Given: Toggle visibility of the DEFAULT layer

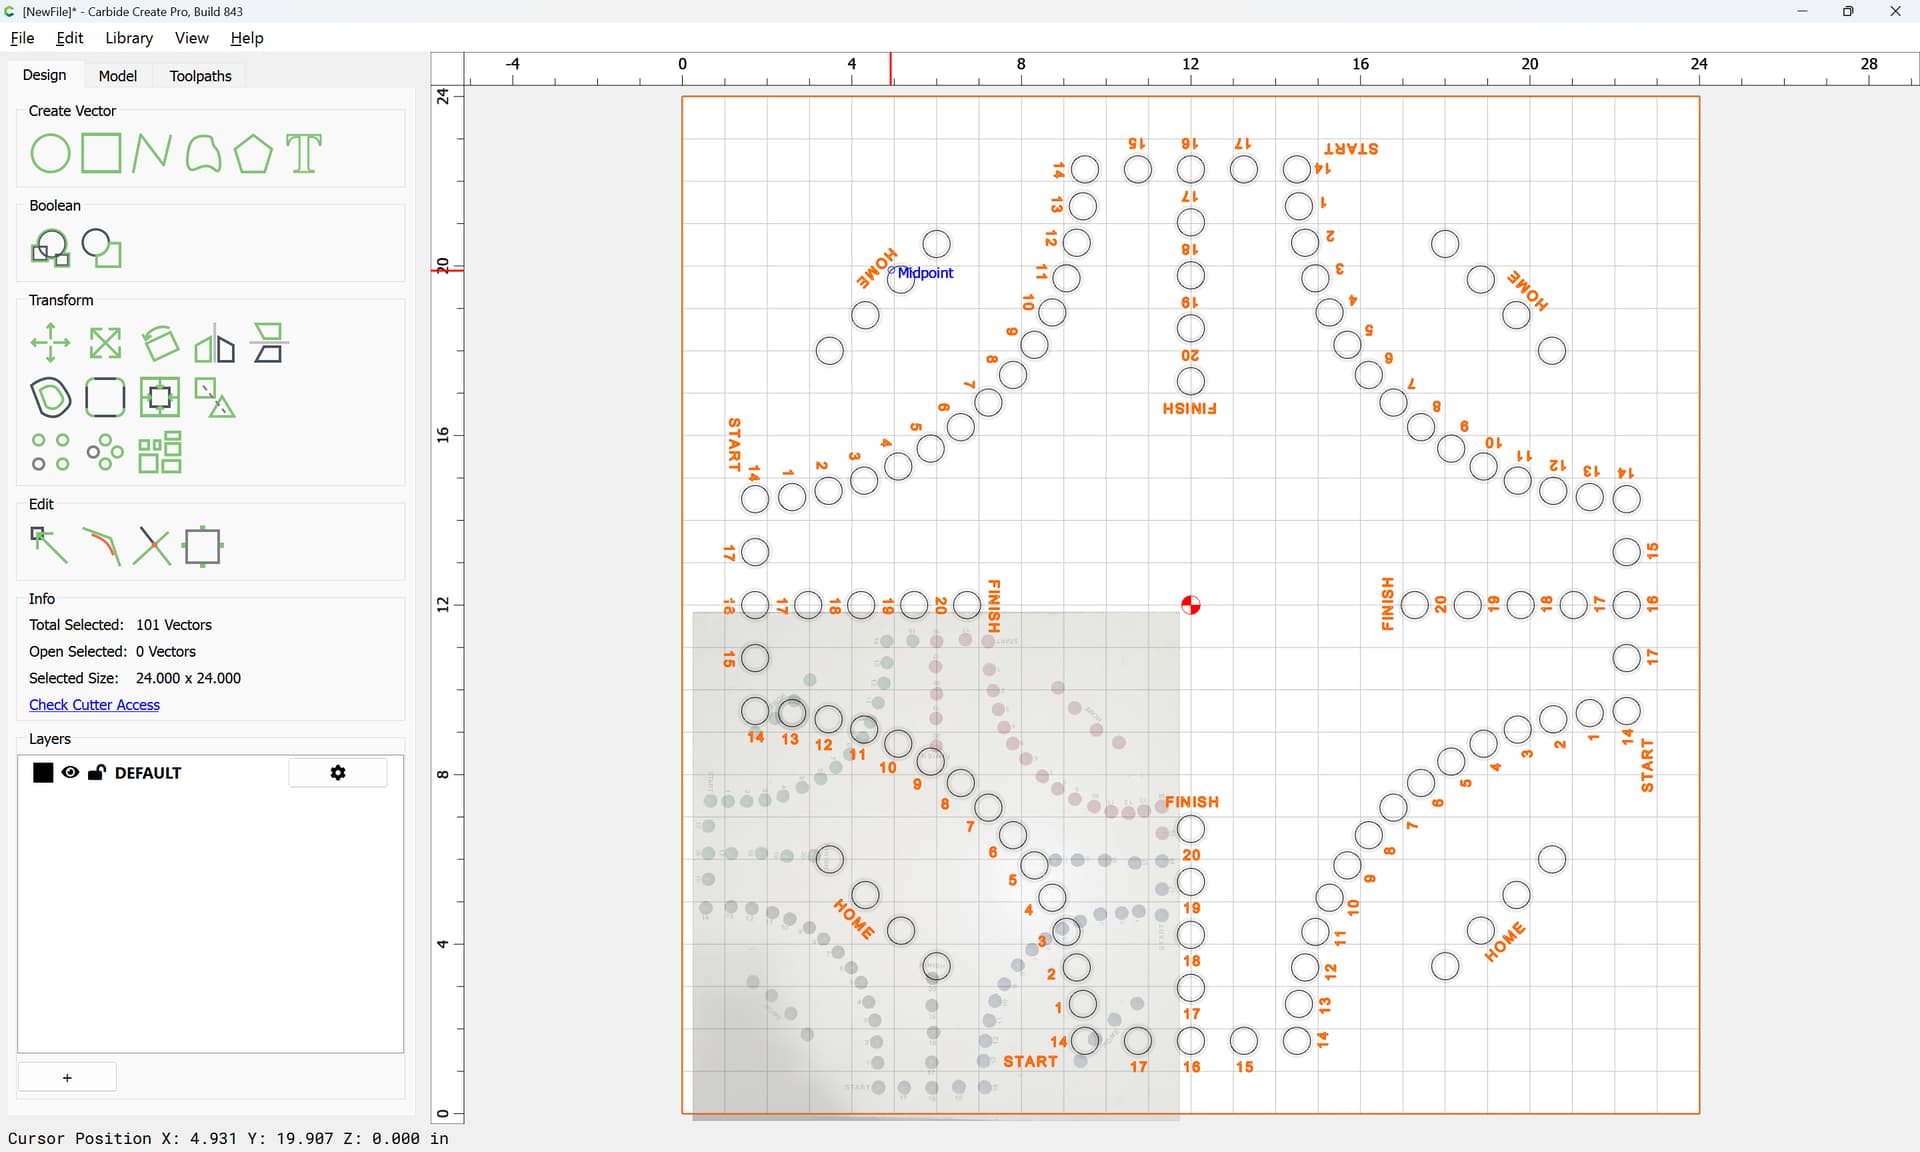Looking at the screenshot, I should pos(70,772).
